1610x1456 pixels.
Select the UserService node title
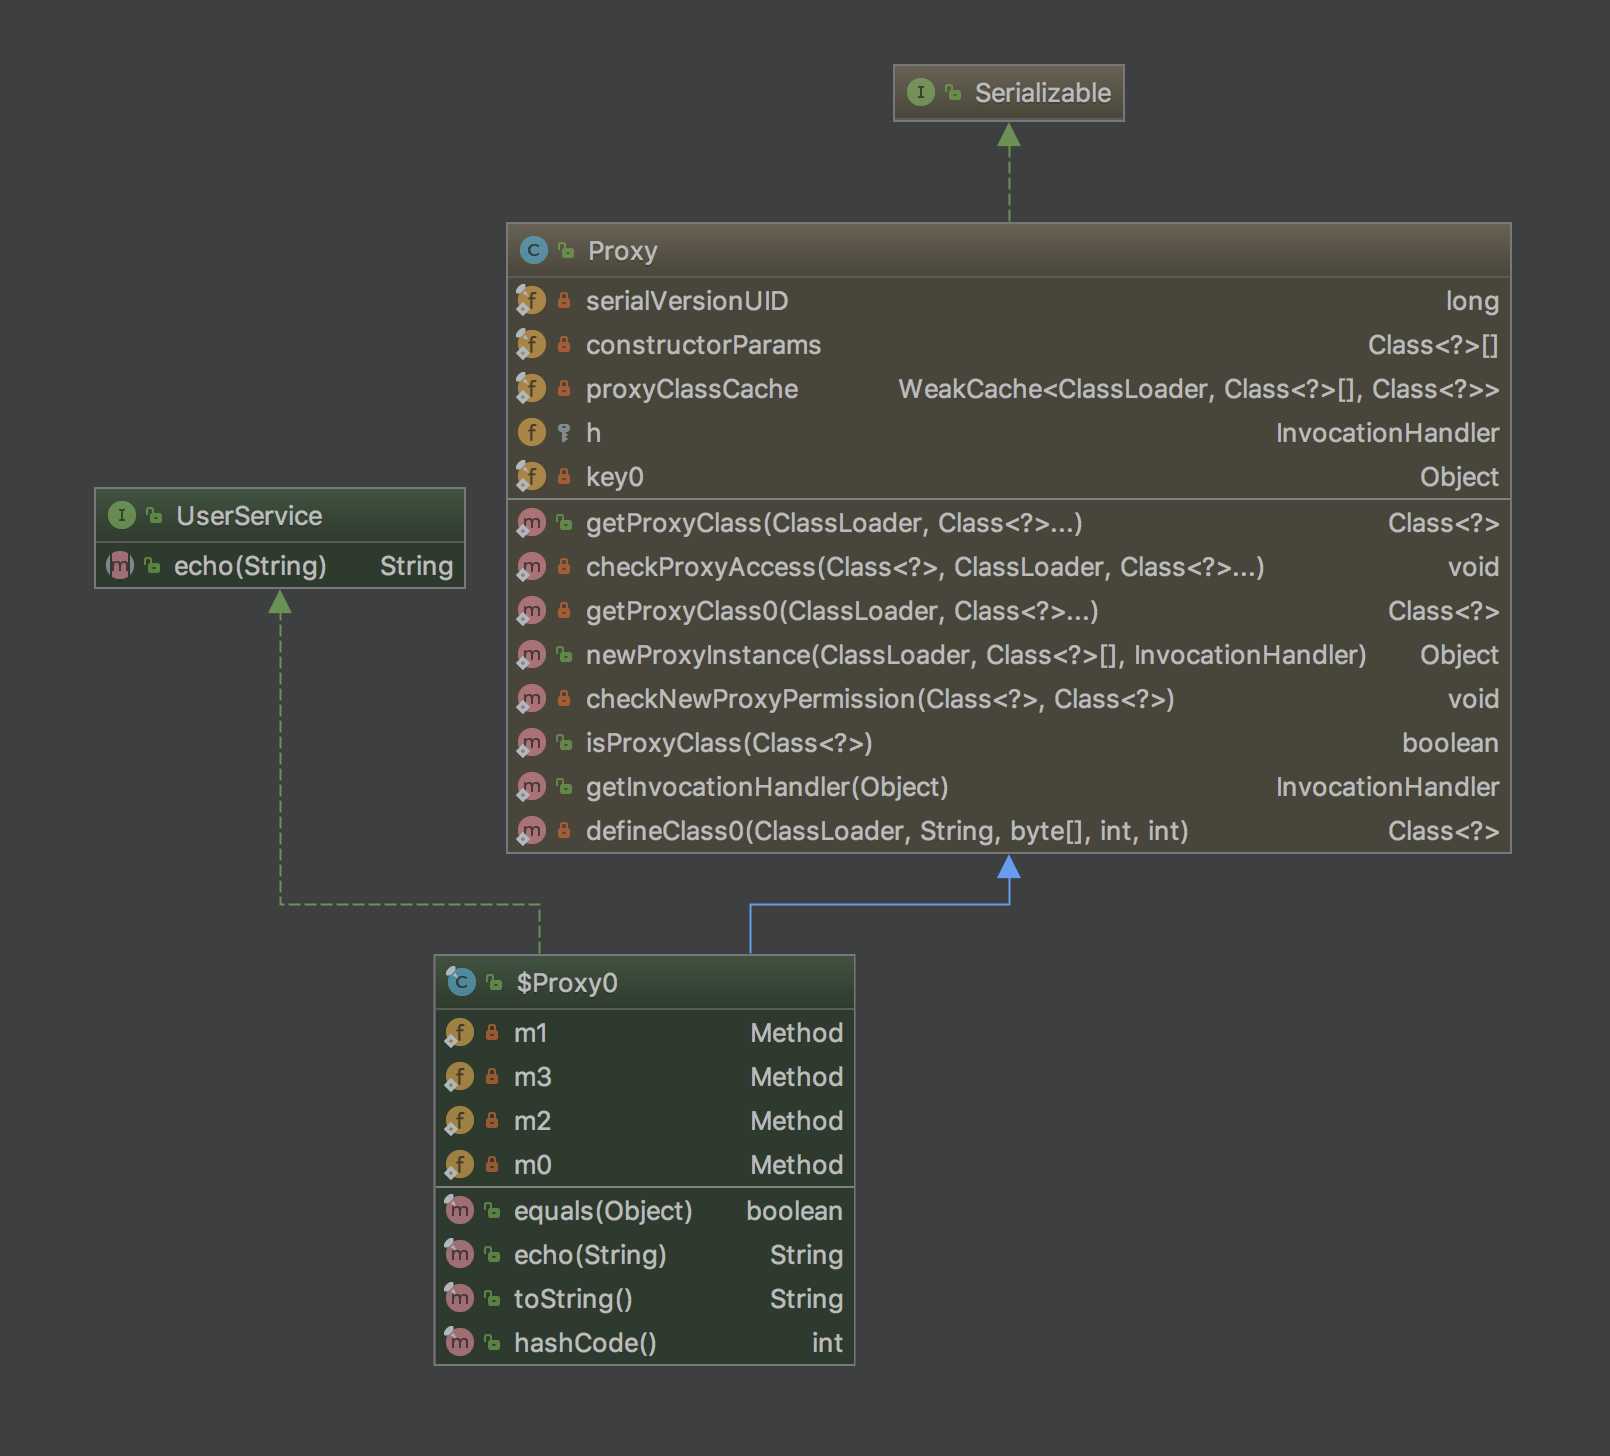pos(249,516)
